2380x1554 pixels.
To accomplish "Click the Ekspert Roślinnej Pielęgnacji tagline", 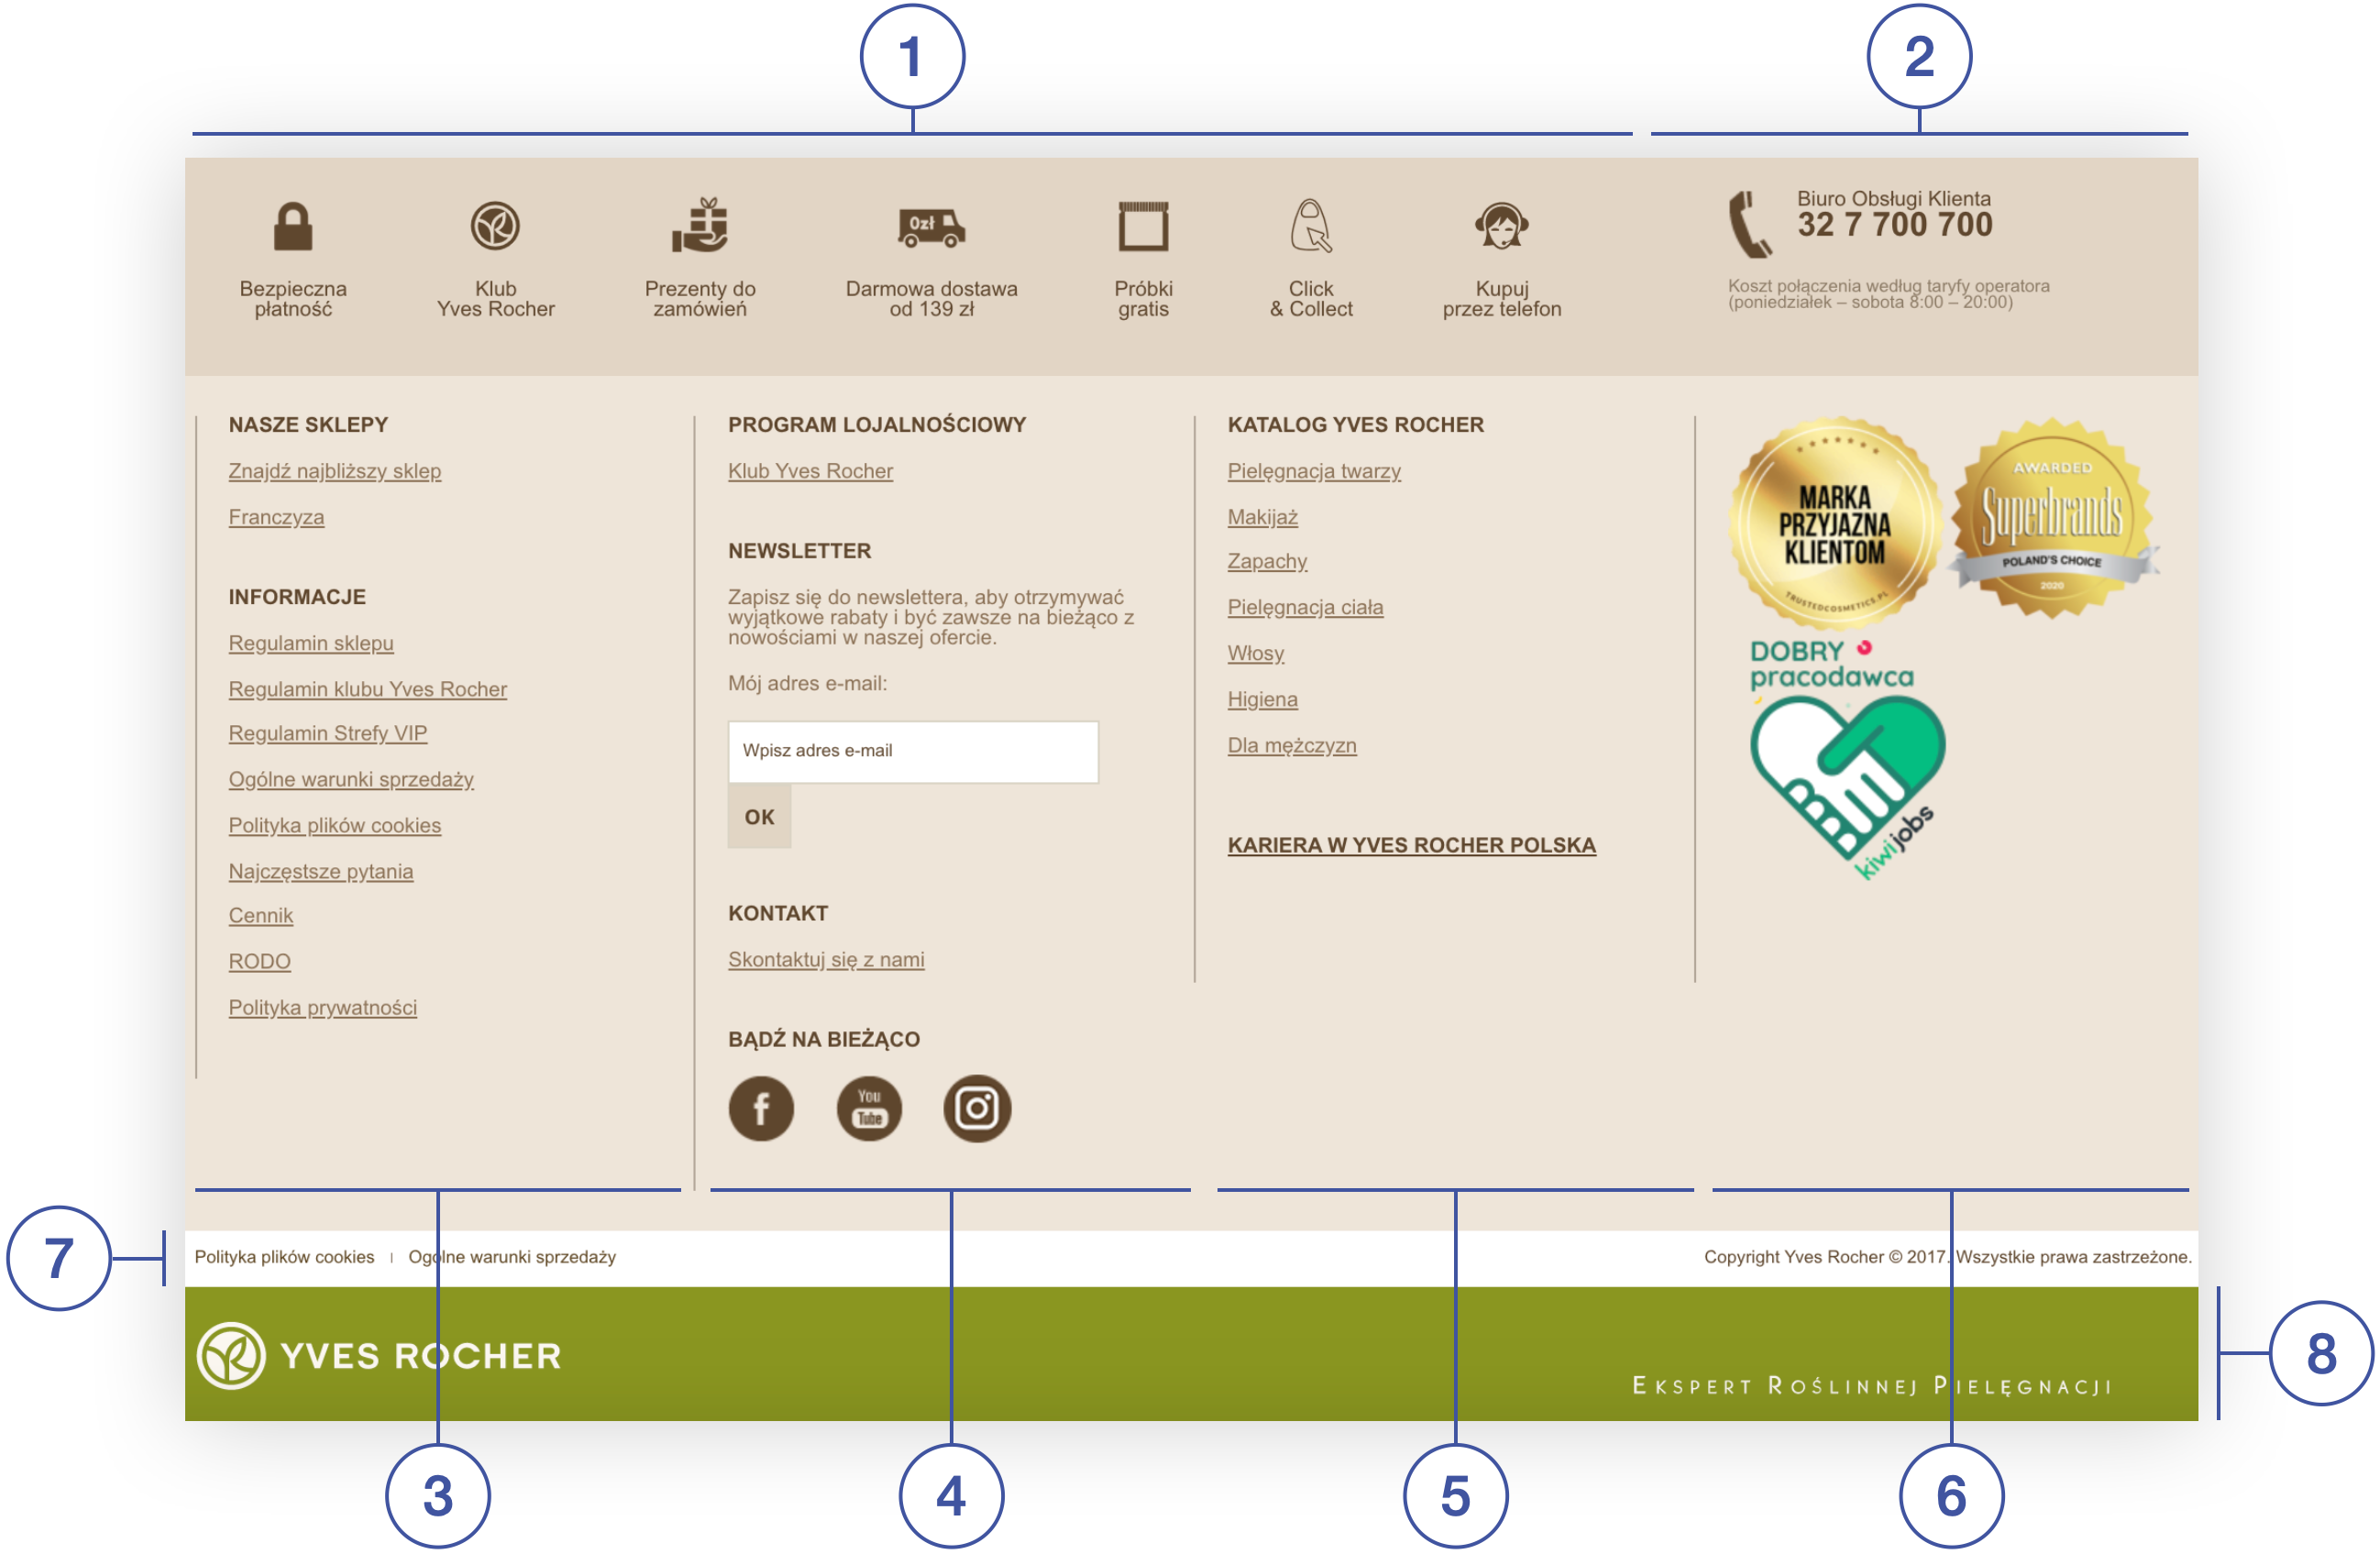I will coord(1872,1386).
